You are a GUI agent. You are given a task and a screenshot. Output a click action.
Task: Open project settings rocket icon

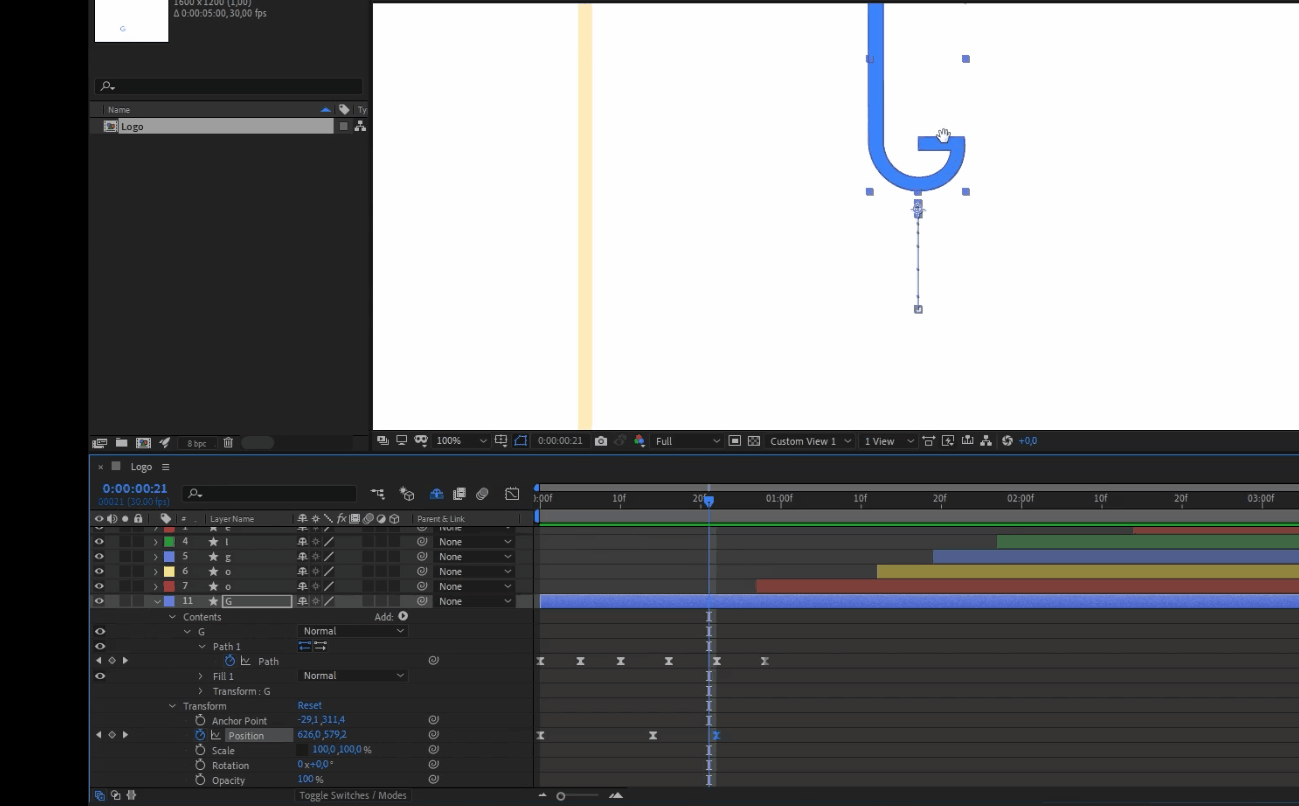pyautogui.click(x=165, y=442)
